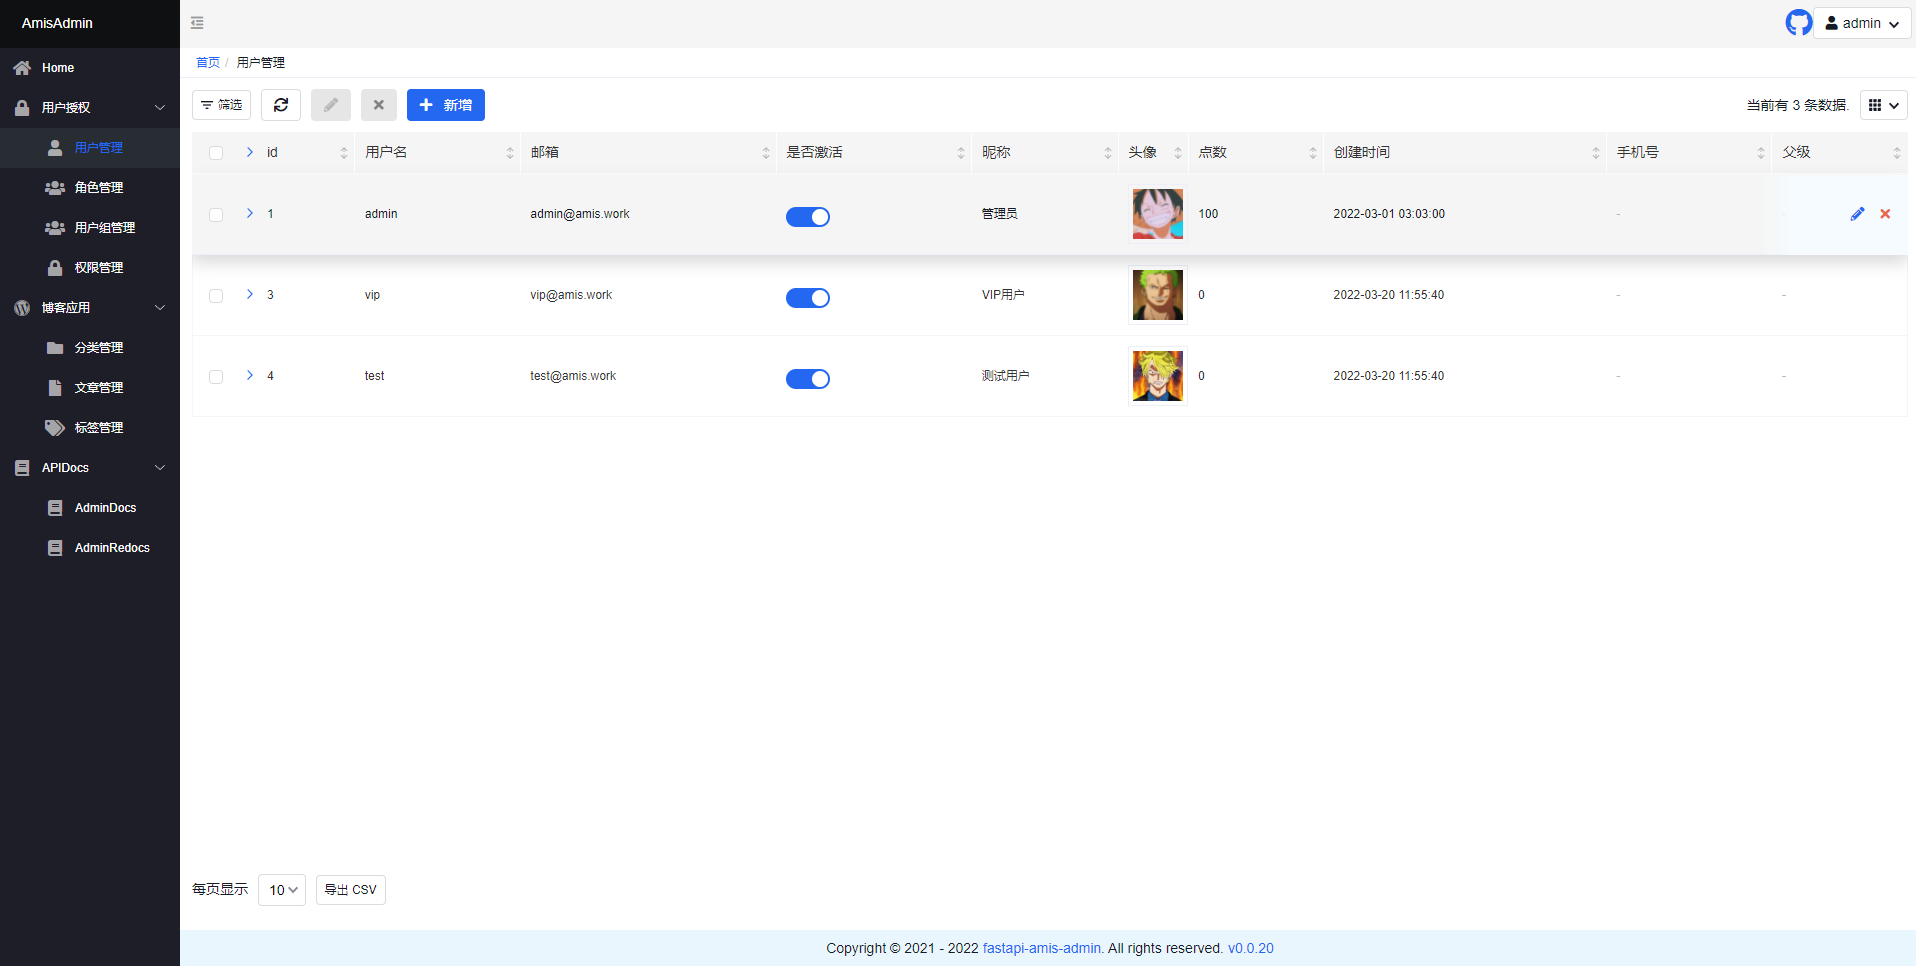
Task: Click the 导出 CSV button
Action: pyautogui.click(x=351, y=890)
